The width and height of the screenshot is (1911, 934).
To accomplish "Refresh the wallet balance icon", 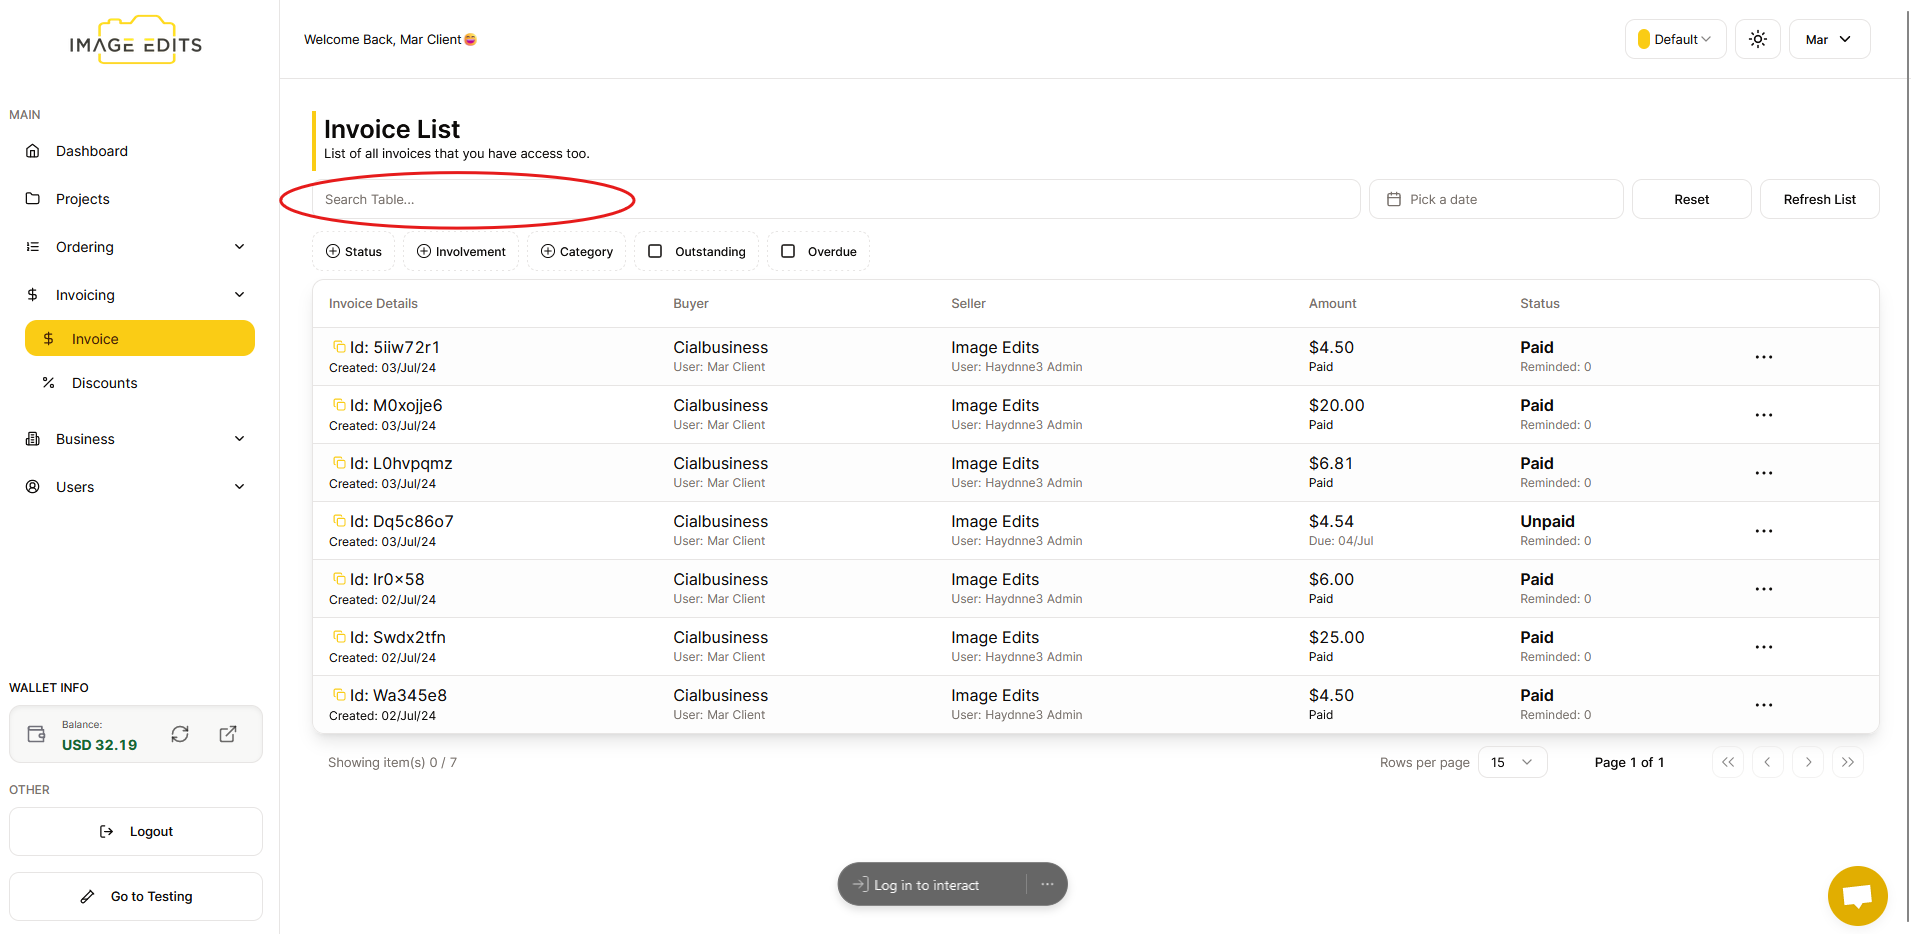I will pos(180,734).
